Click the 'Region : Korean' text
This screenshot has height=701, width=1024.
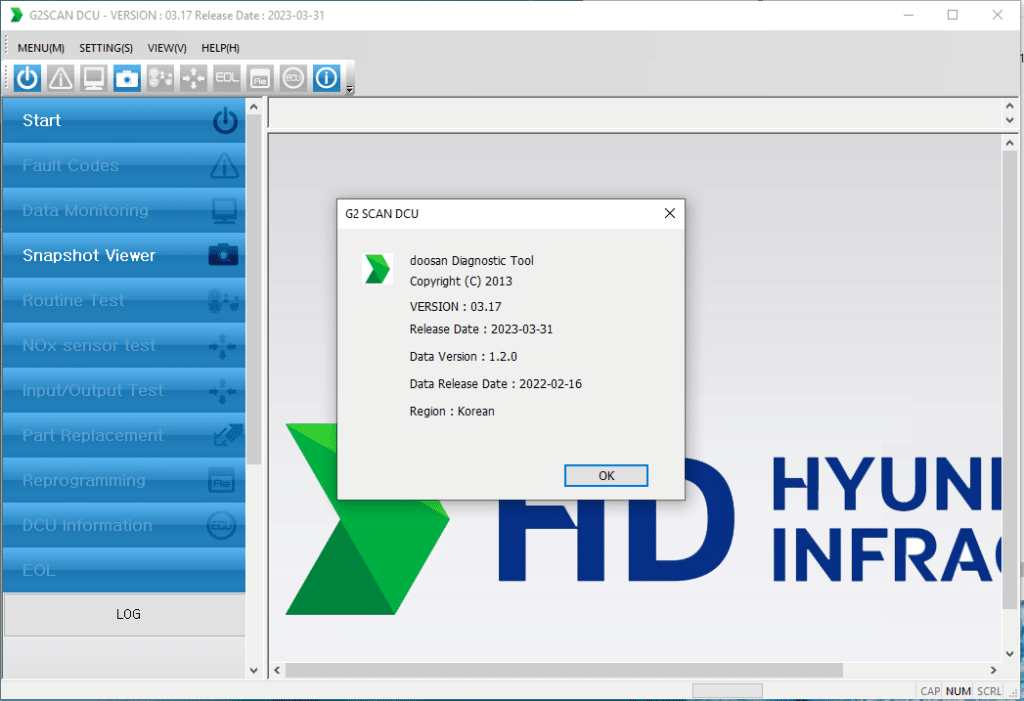(x=452, y=412)
